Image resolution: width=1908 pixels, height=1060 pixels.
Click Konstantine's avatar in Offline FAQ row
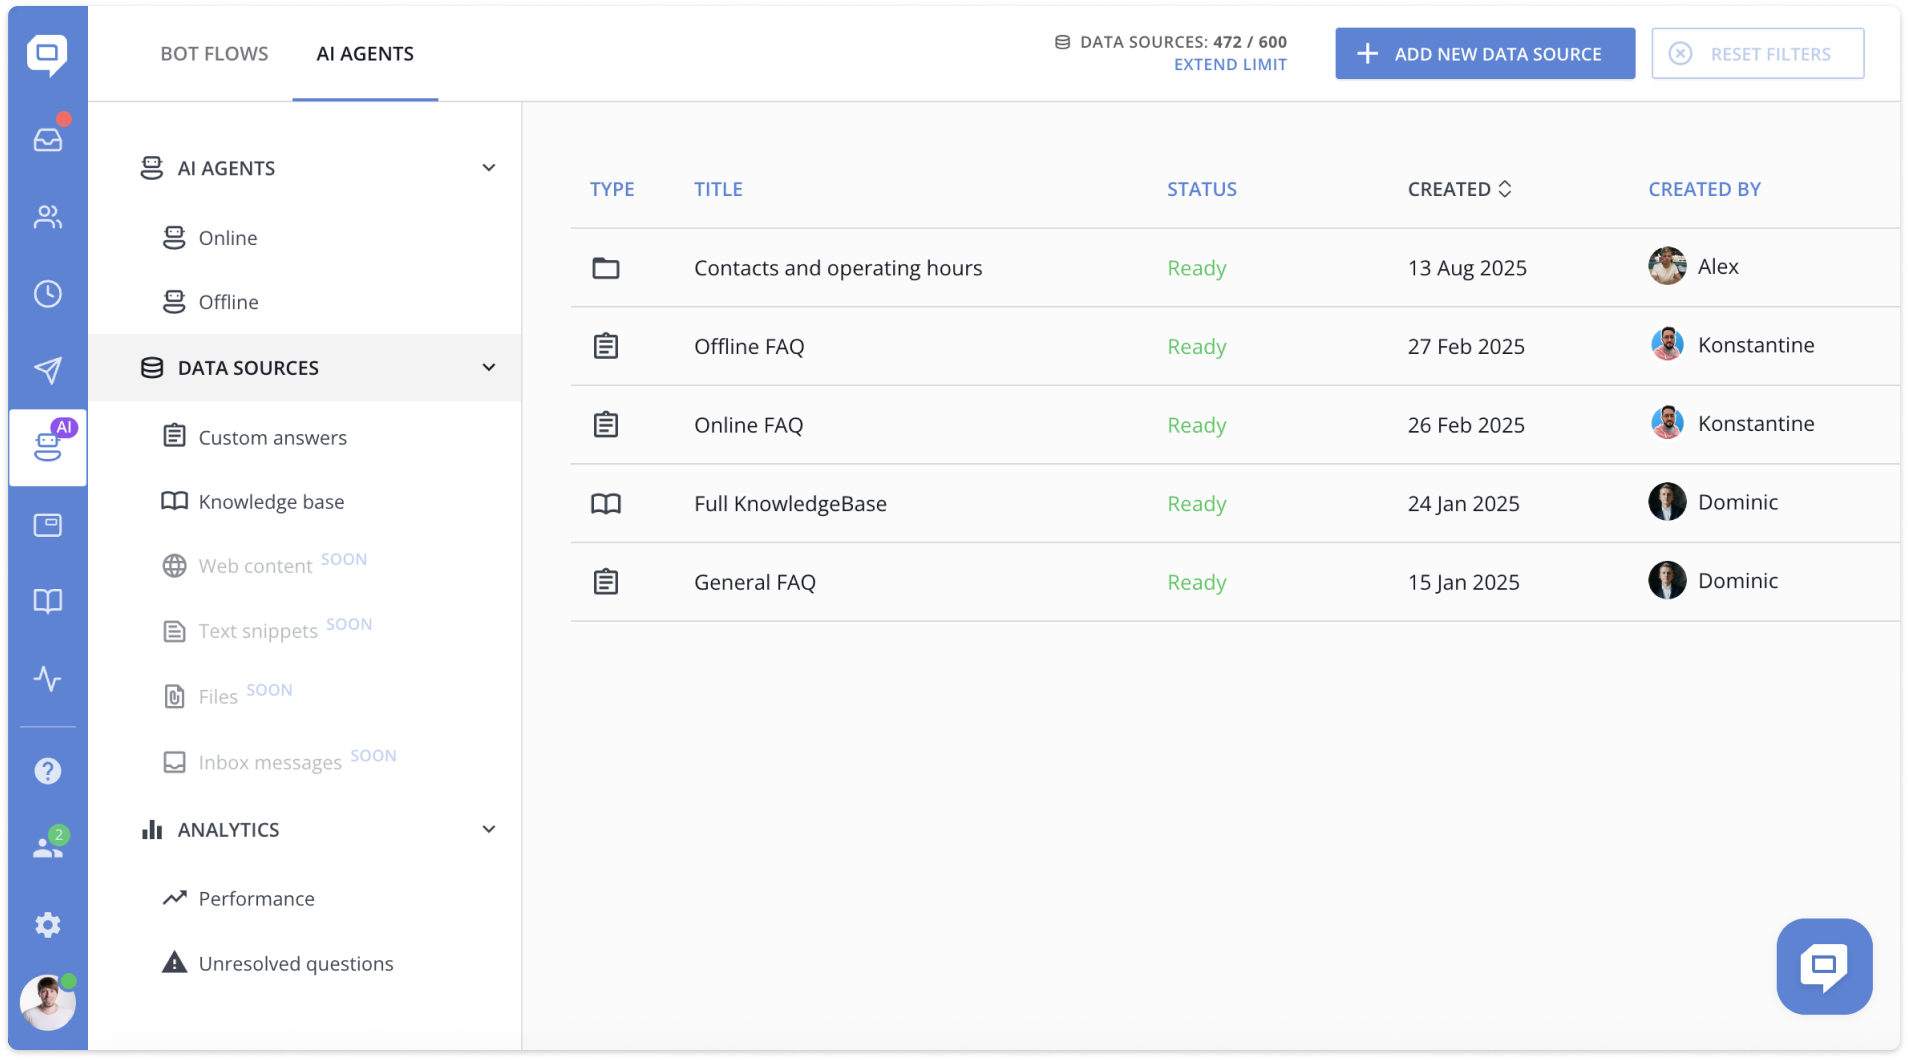click(1666, 344)
